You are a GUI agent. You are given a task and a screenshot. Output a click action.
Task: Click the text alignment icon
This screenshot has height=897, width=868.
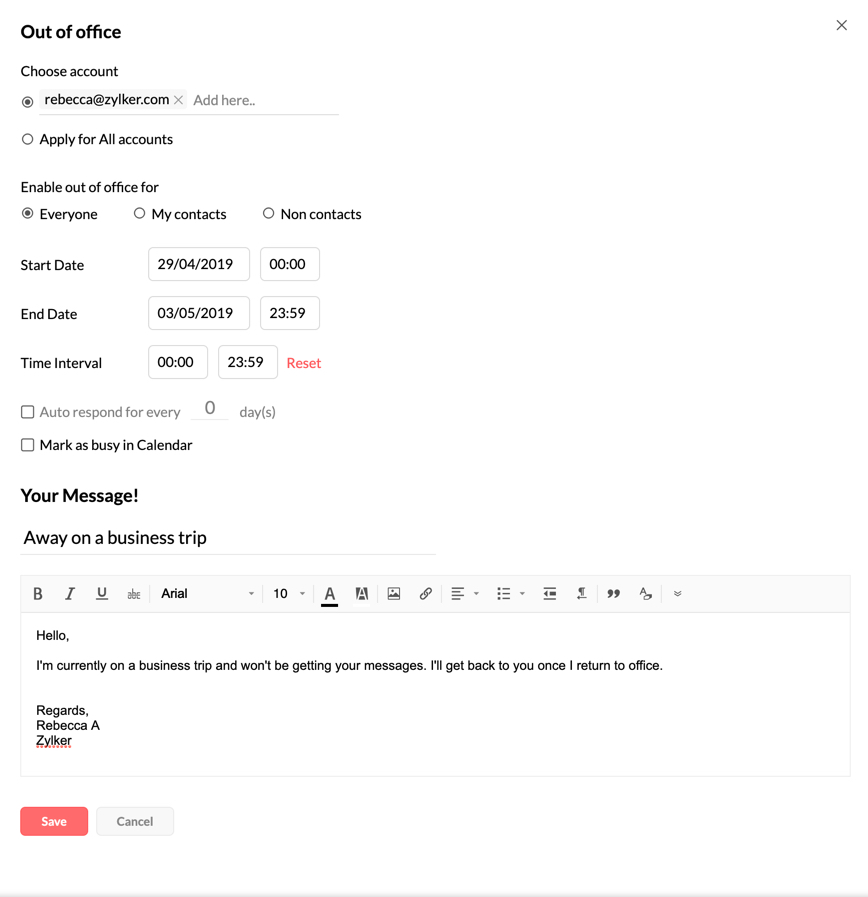point(457,594)
